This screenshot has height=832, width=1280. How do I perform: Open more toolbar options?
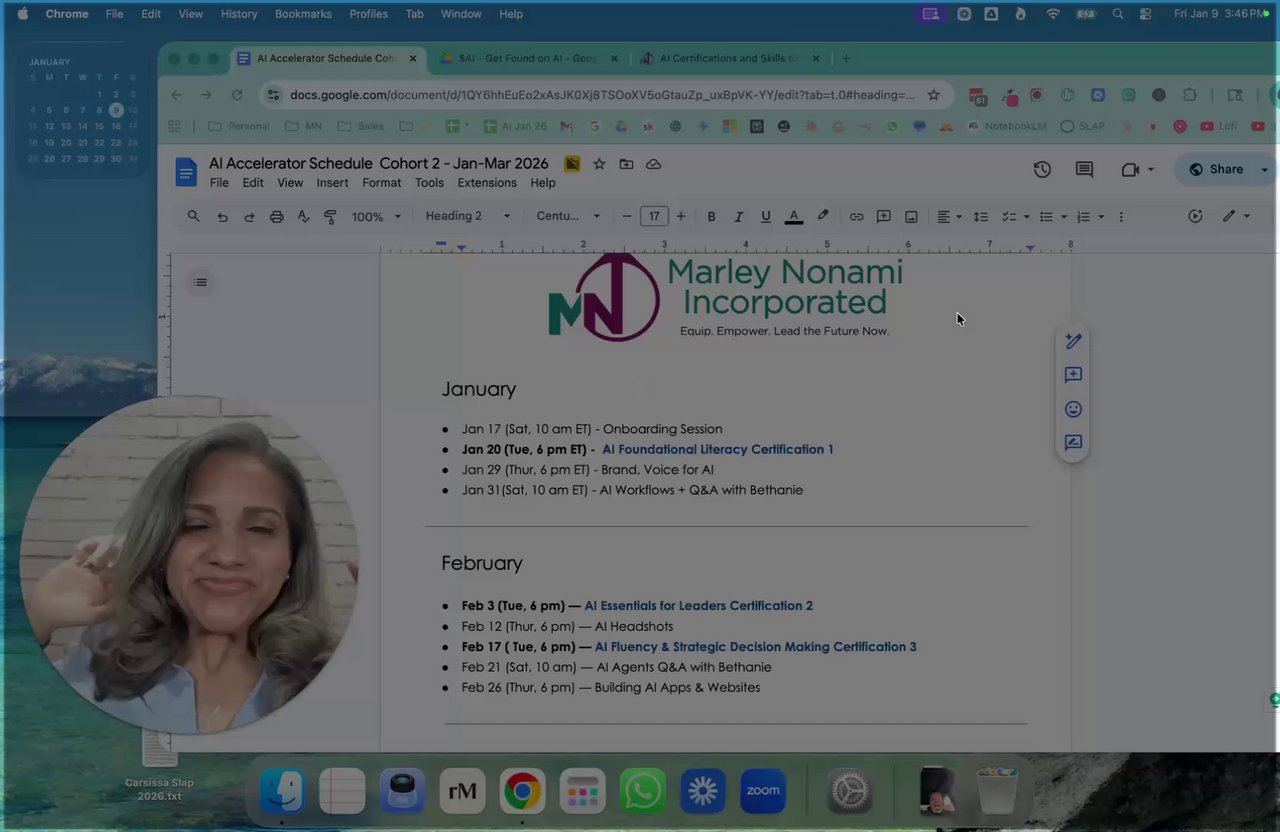(x=1120, y=216)
